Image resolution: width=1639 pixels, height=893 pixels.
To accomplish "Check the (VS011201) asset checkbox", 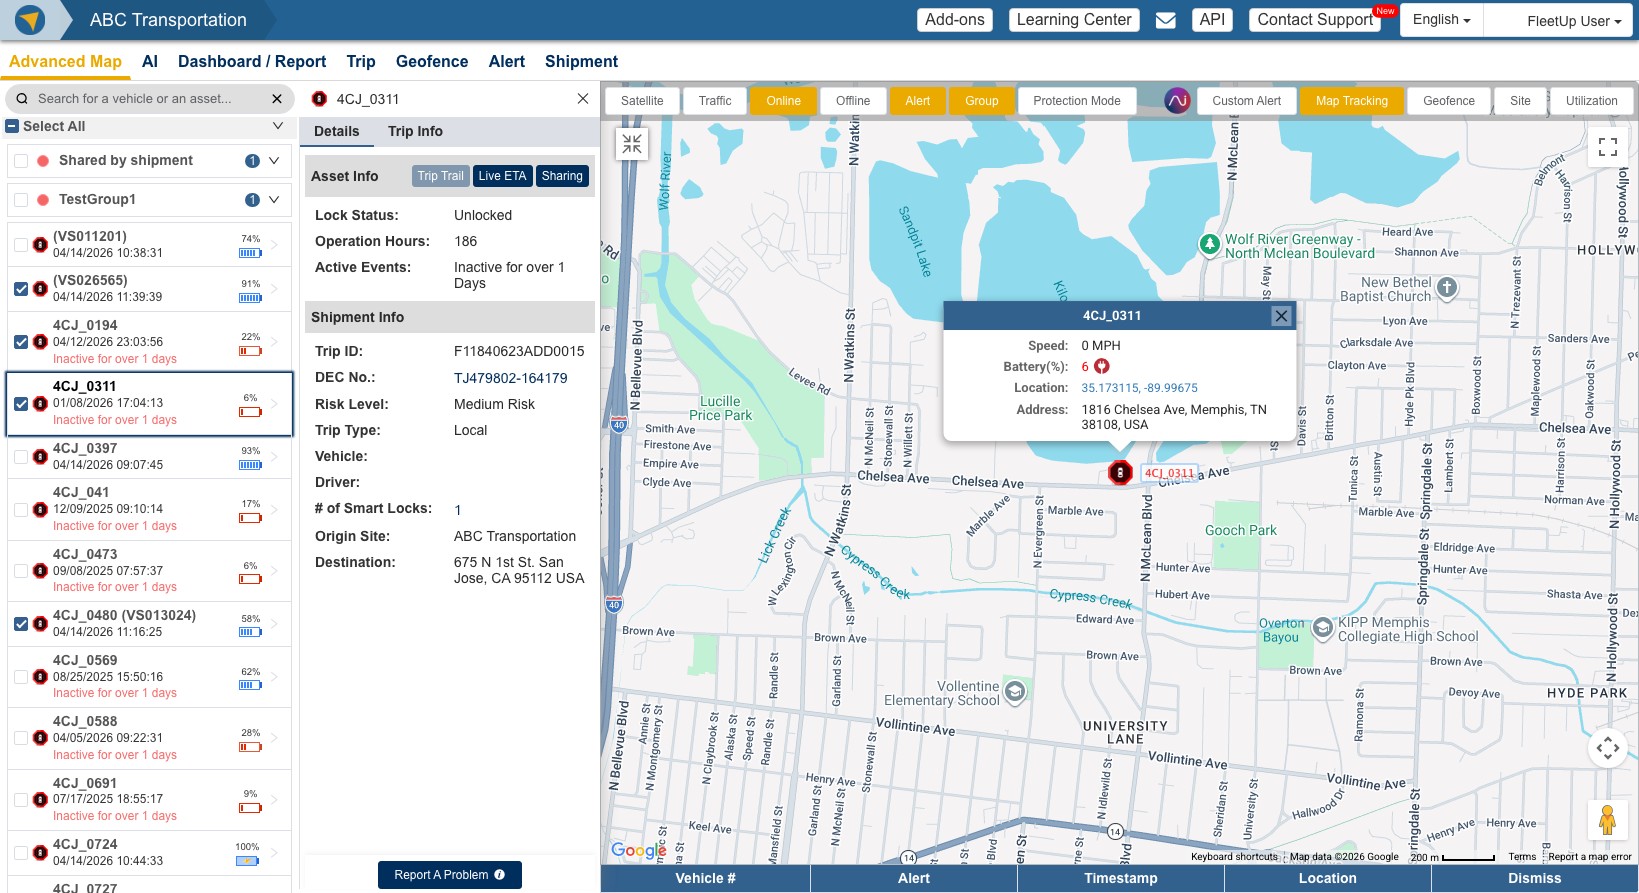I will pyautogui.click(x=21, y=244).
